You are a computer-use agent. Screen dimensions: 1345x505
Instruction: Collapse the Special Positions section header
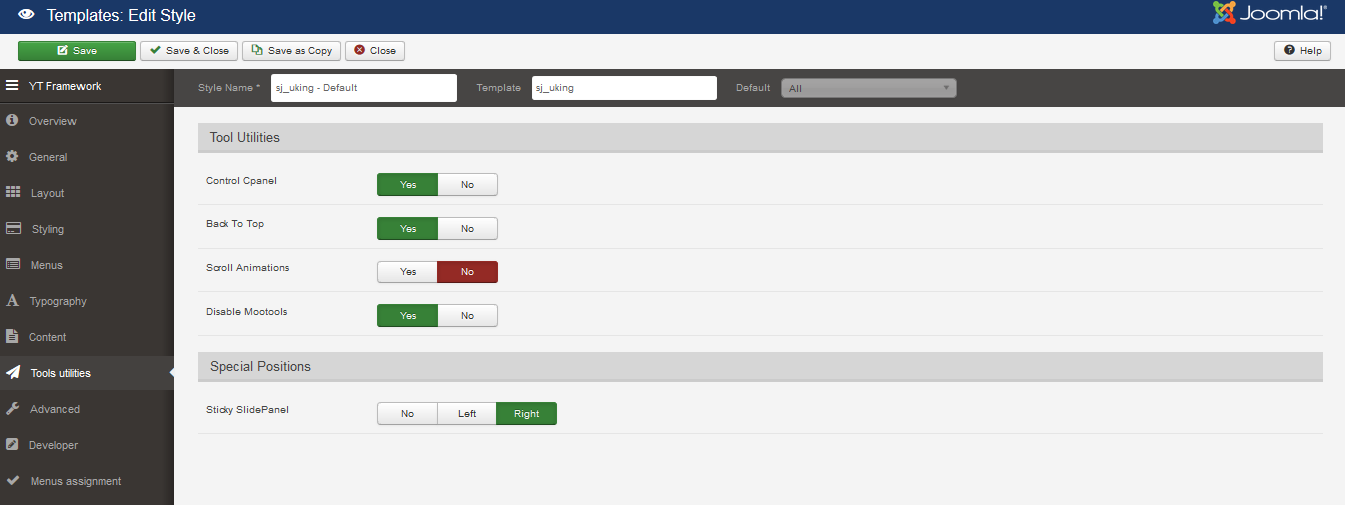pyautogui.click(x=760, y=367)
